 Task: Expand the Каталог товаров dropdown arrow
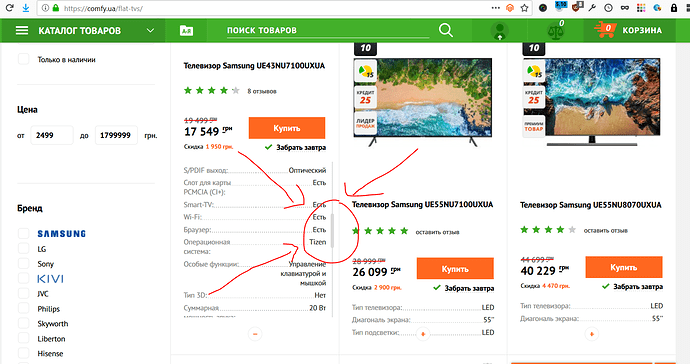tap(150, 30)
